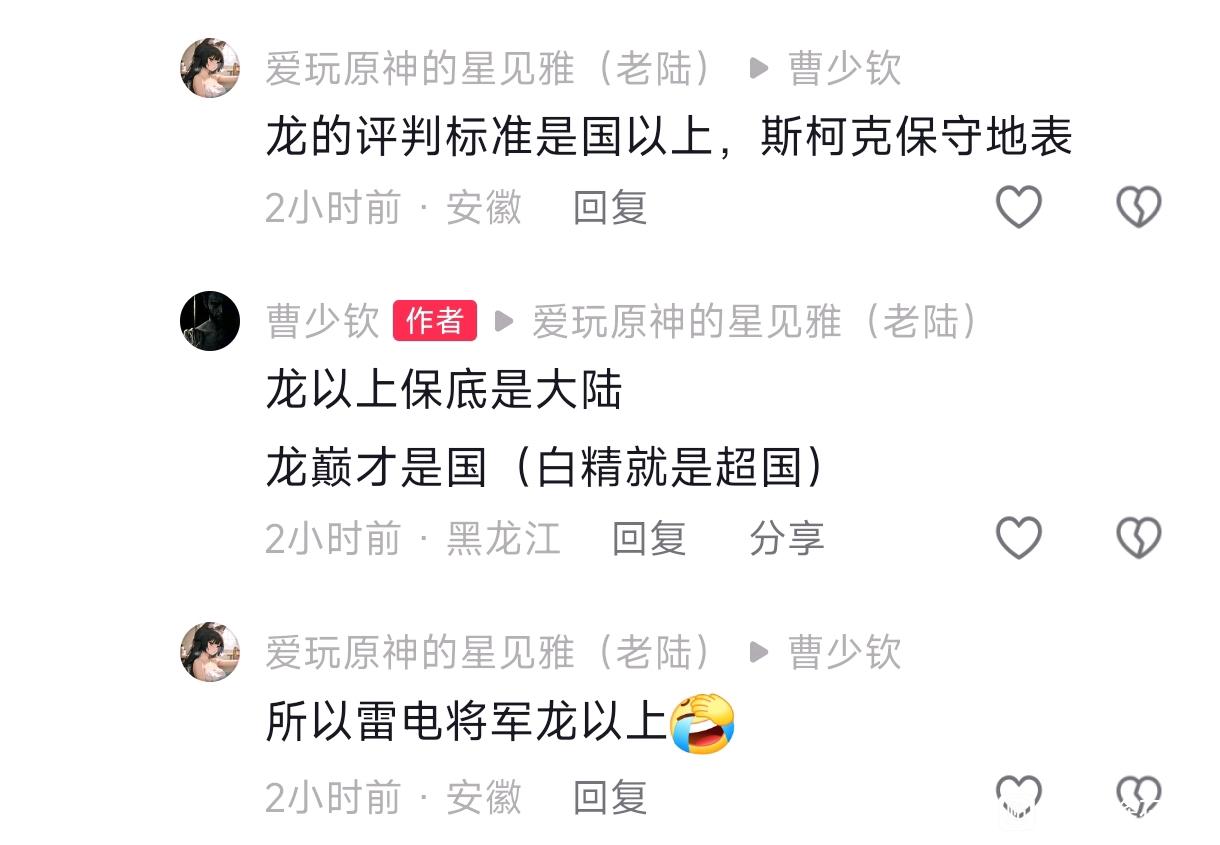Select comment text 龙巅才是国（白精就是超国）

point(547,467)
